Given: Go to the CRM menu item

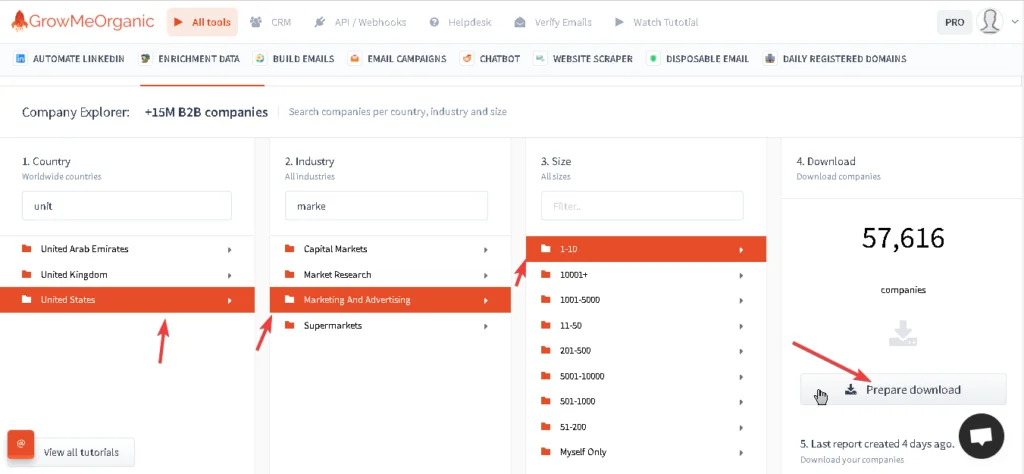Looking at the screenshot, I should point(271,22).
